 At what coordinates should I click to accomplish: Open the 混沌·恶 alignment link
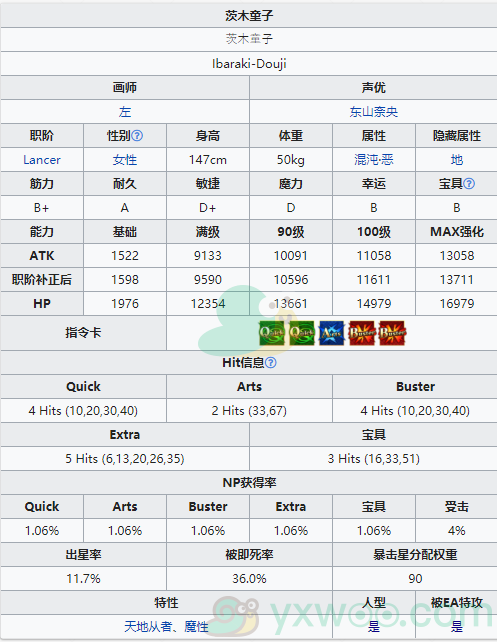(373, 160)
